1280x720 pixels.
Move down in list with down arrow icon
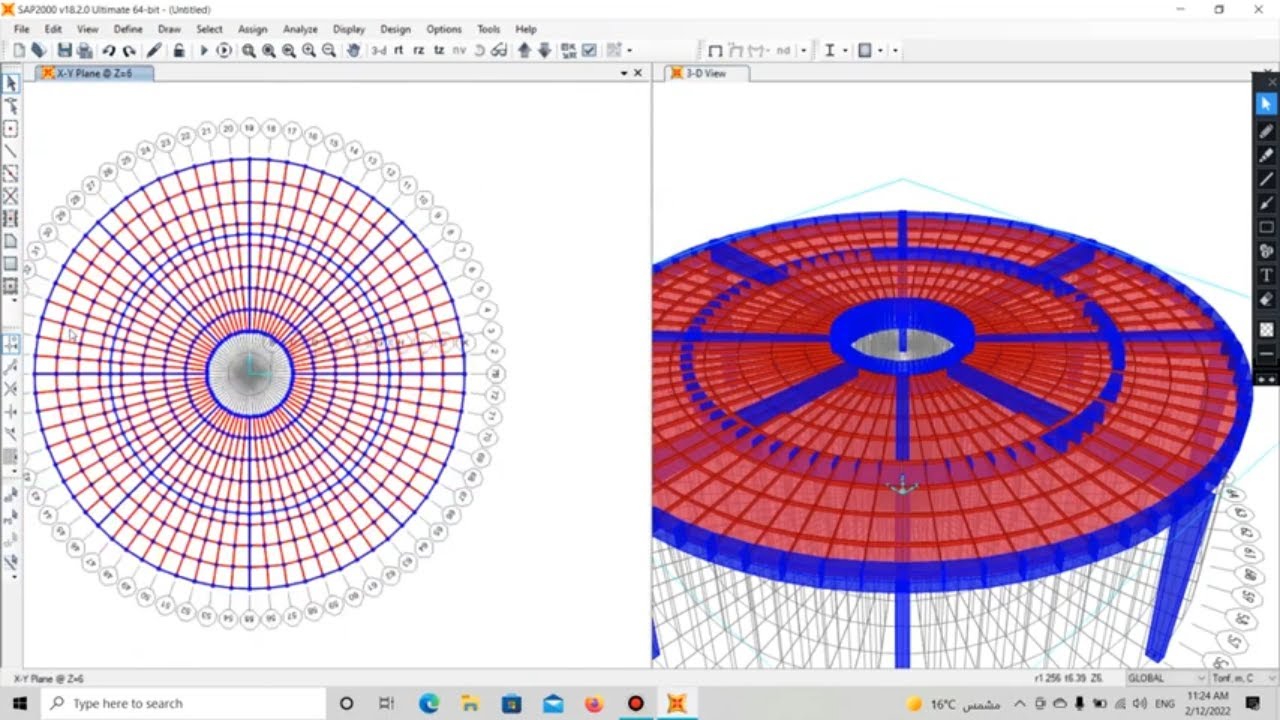544,50
